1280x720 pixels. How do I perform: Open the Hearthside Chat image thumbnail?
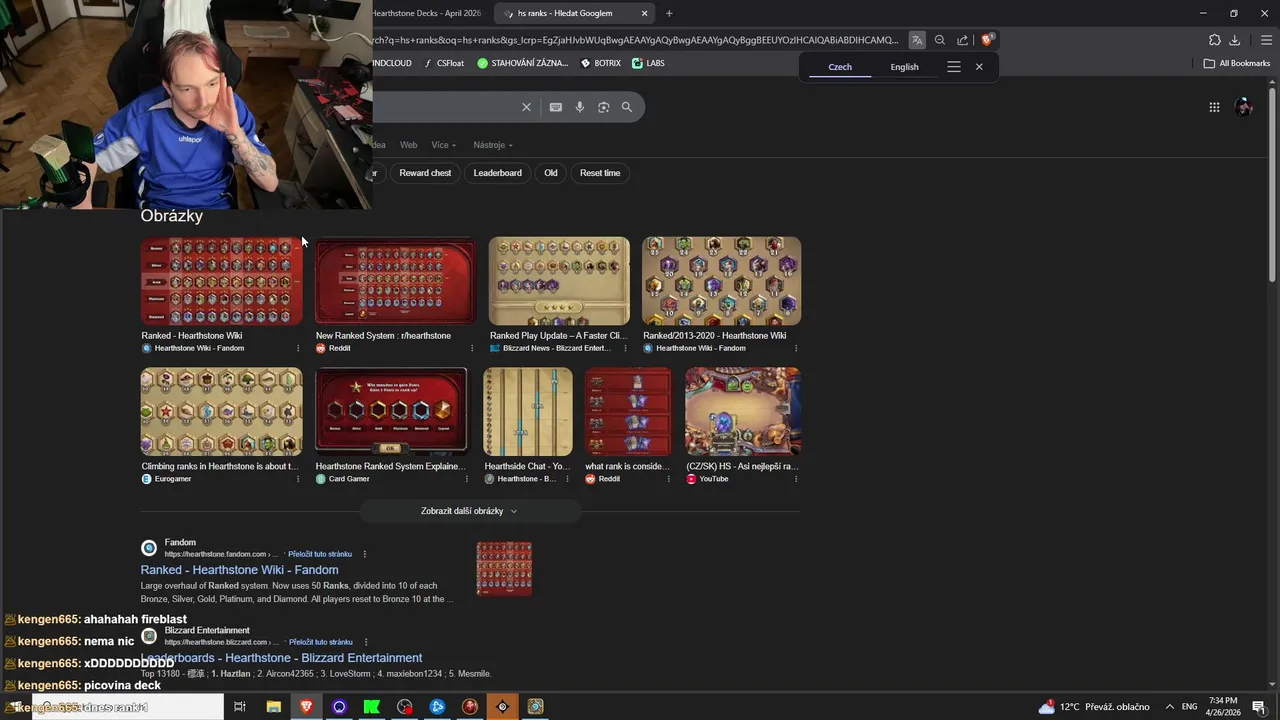528,412
